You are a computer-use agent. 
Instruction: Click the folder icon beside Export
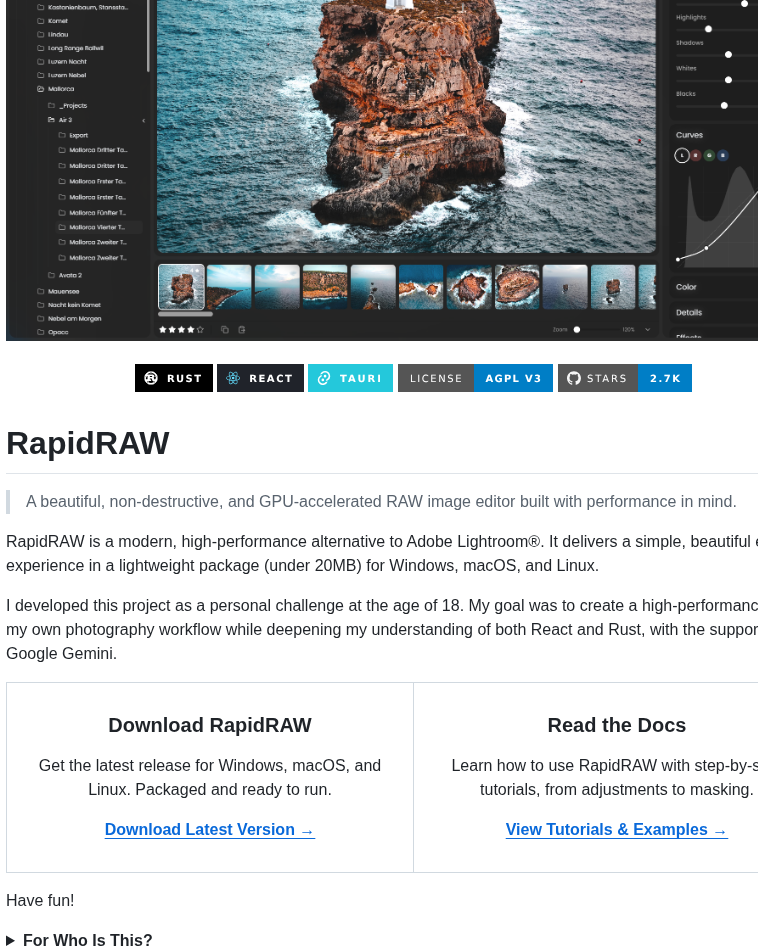click(x=62, y=135)
